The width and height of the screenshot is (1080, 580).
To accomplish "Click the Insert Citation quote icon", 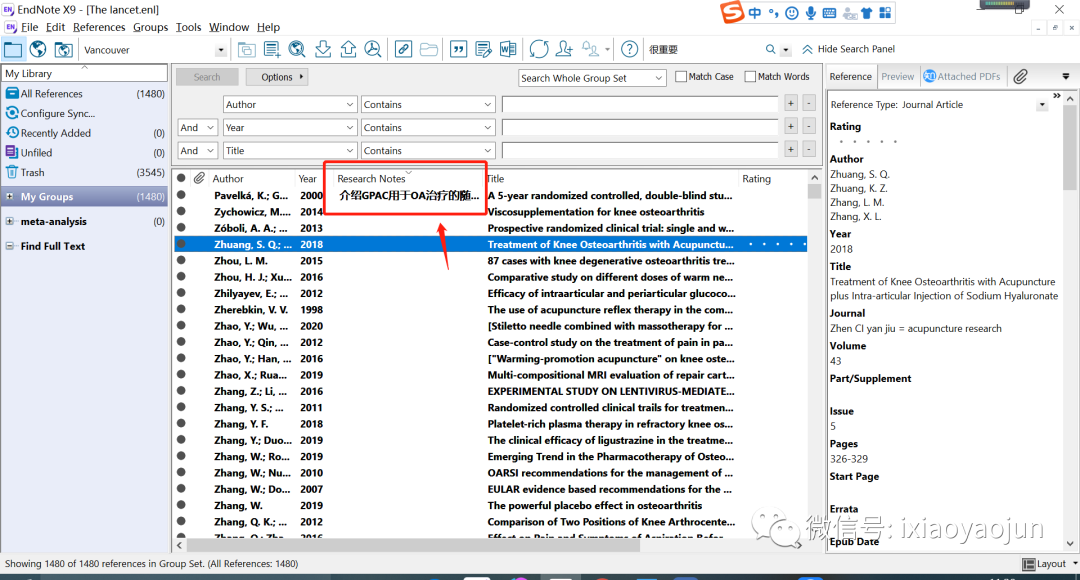I will pos(458,50).
